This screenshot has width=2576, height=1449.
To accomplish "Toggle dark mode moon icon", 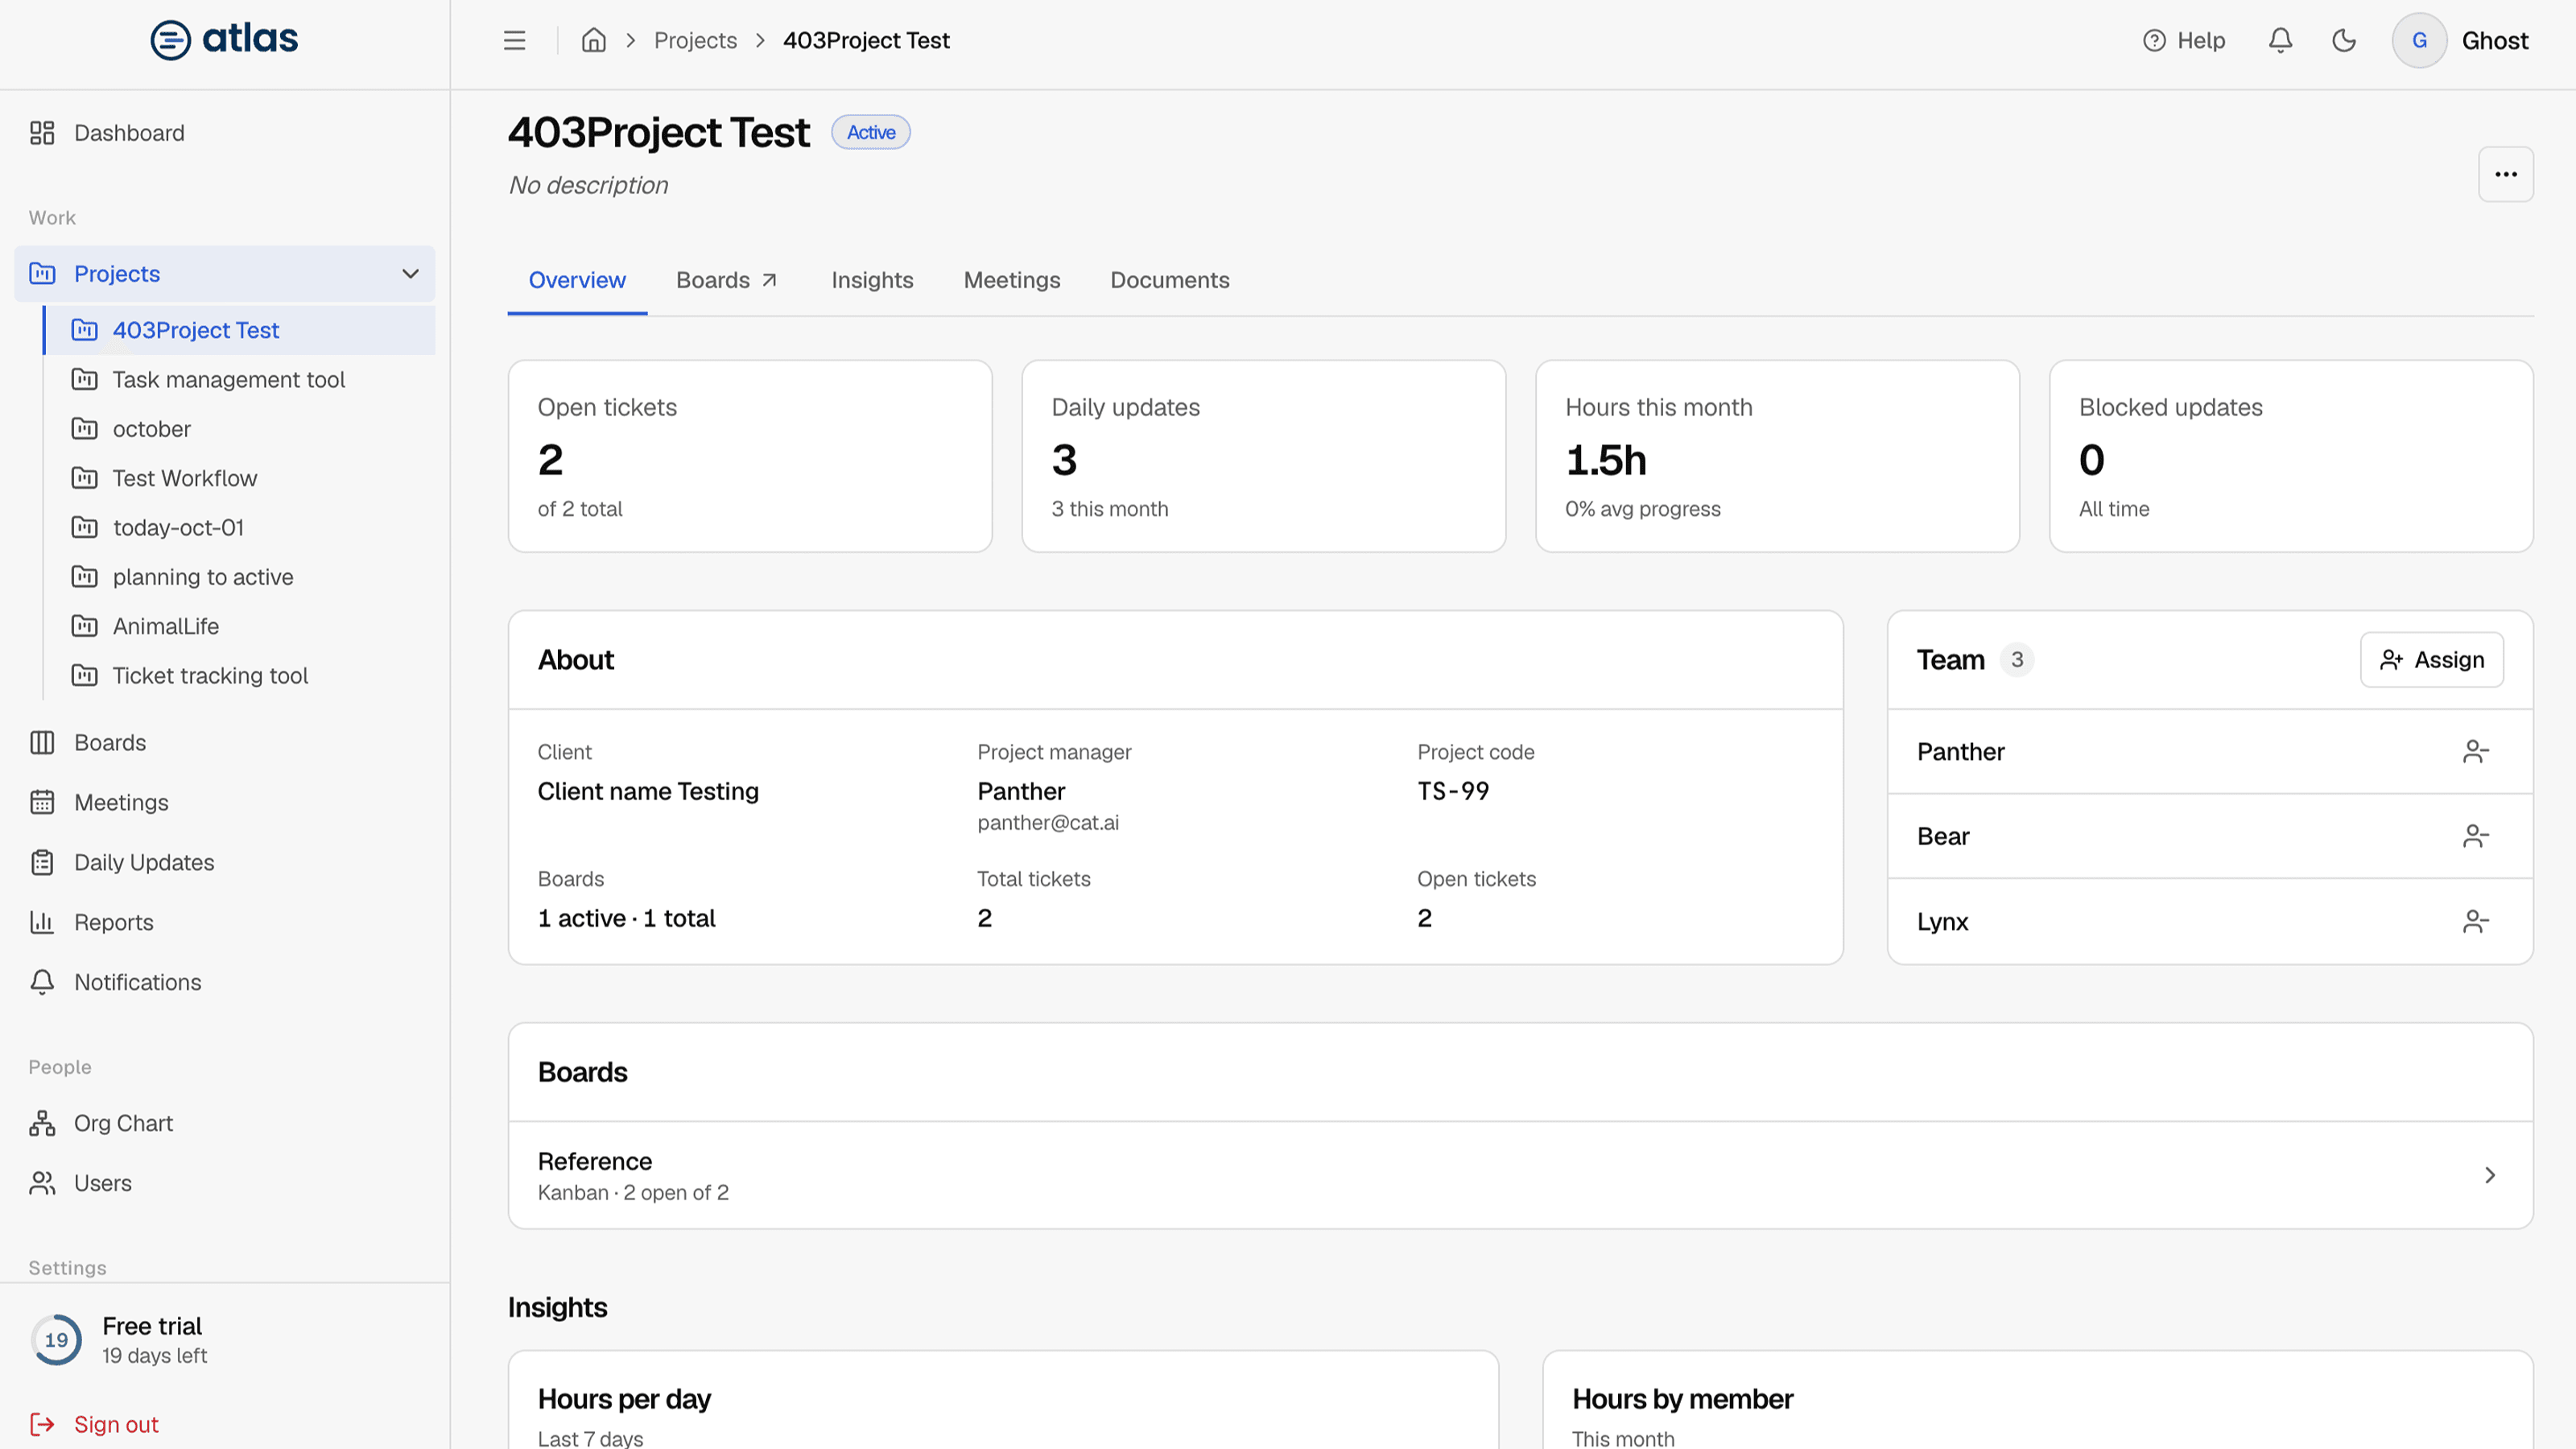I will 2344,40.
